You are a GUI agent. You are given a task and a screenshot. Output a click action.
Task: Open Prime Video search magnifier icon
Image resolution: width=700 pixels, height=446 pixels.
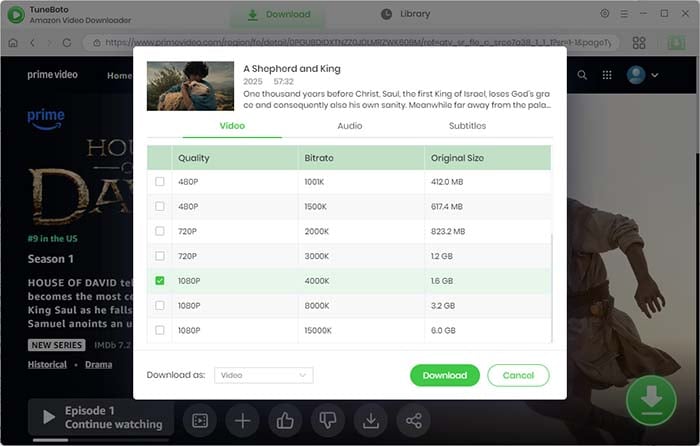582,75
